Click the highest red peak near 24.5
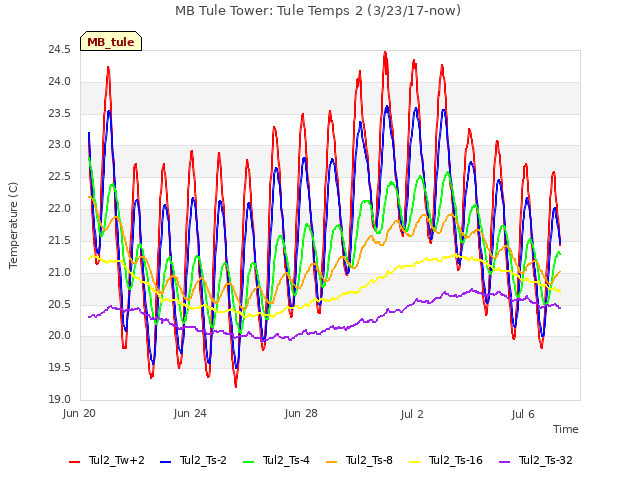This screenshot has width=640, height=480. (385, 53)
